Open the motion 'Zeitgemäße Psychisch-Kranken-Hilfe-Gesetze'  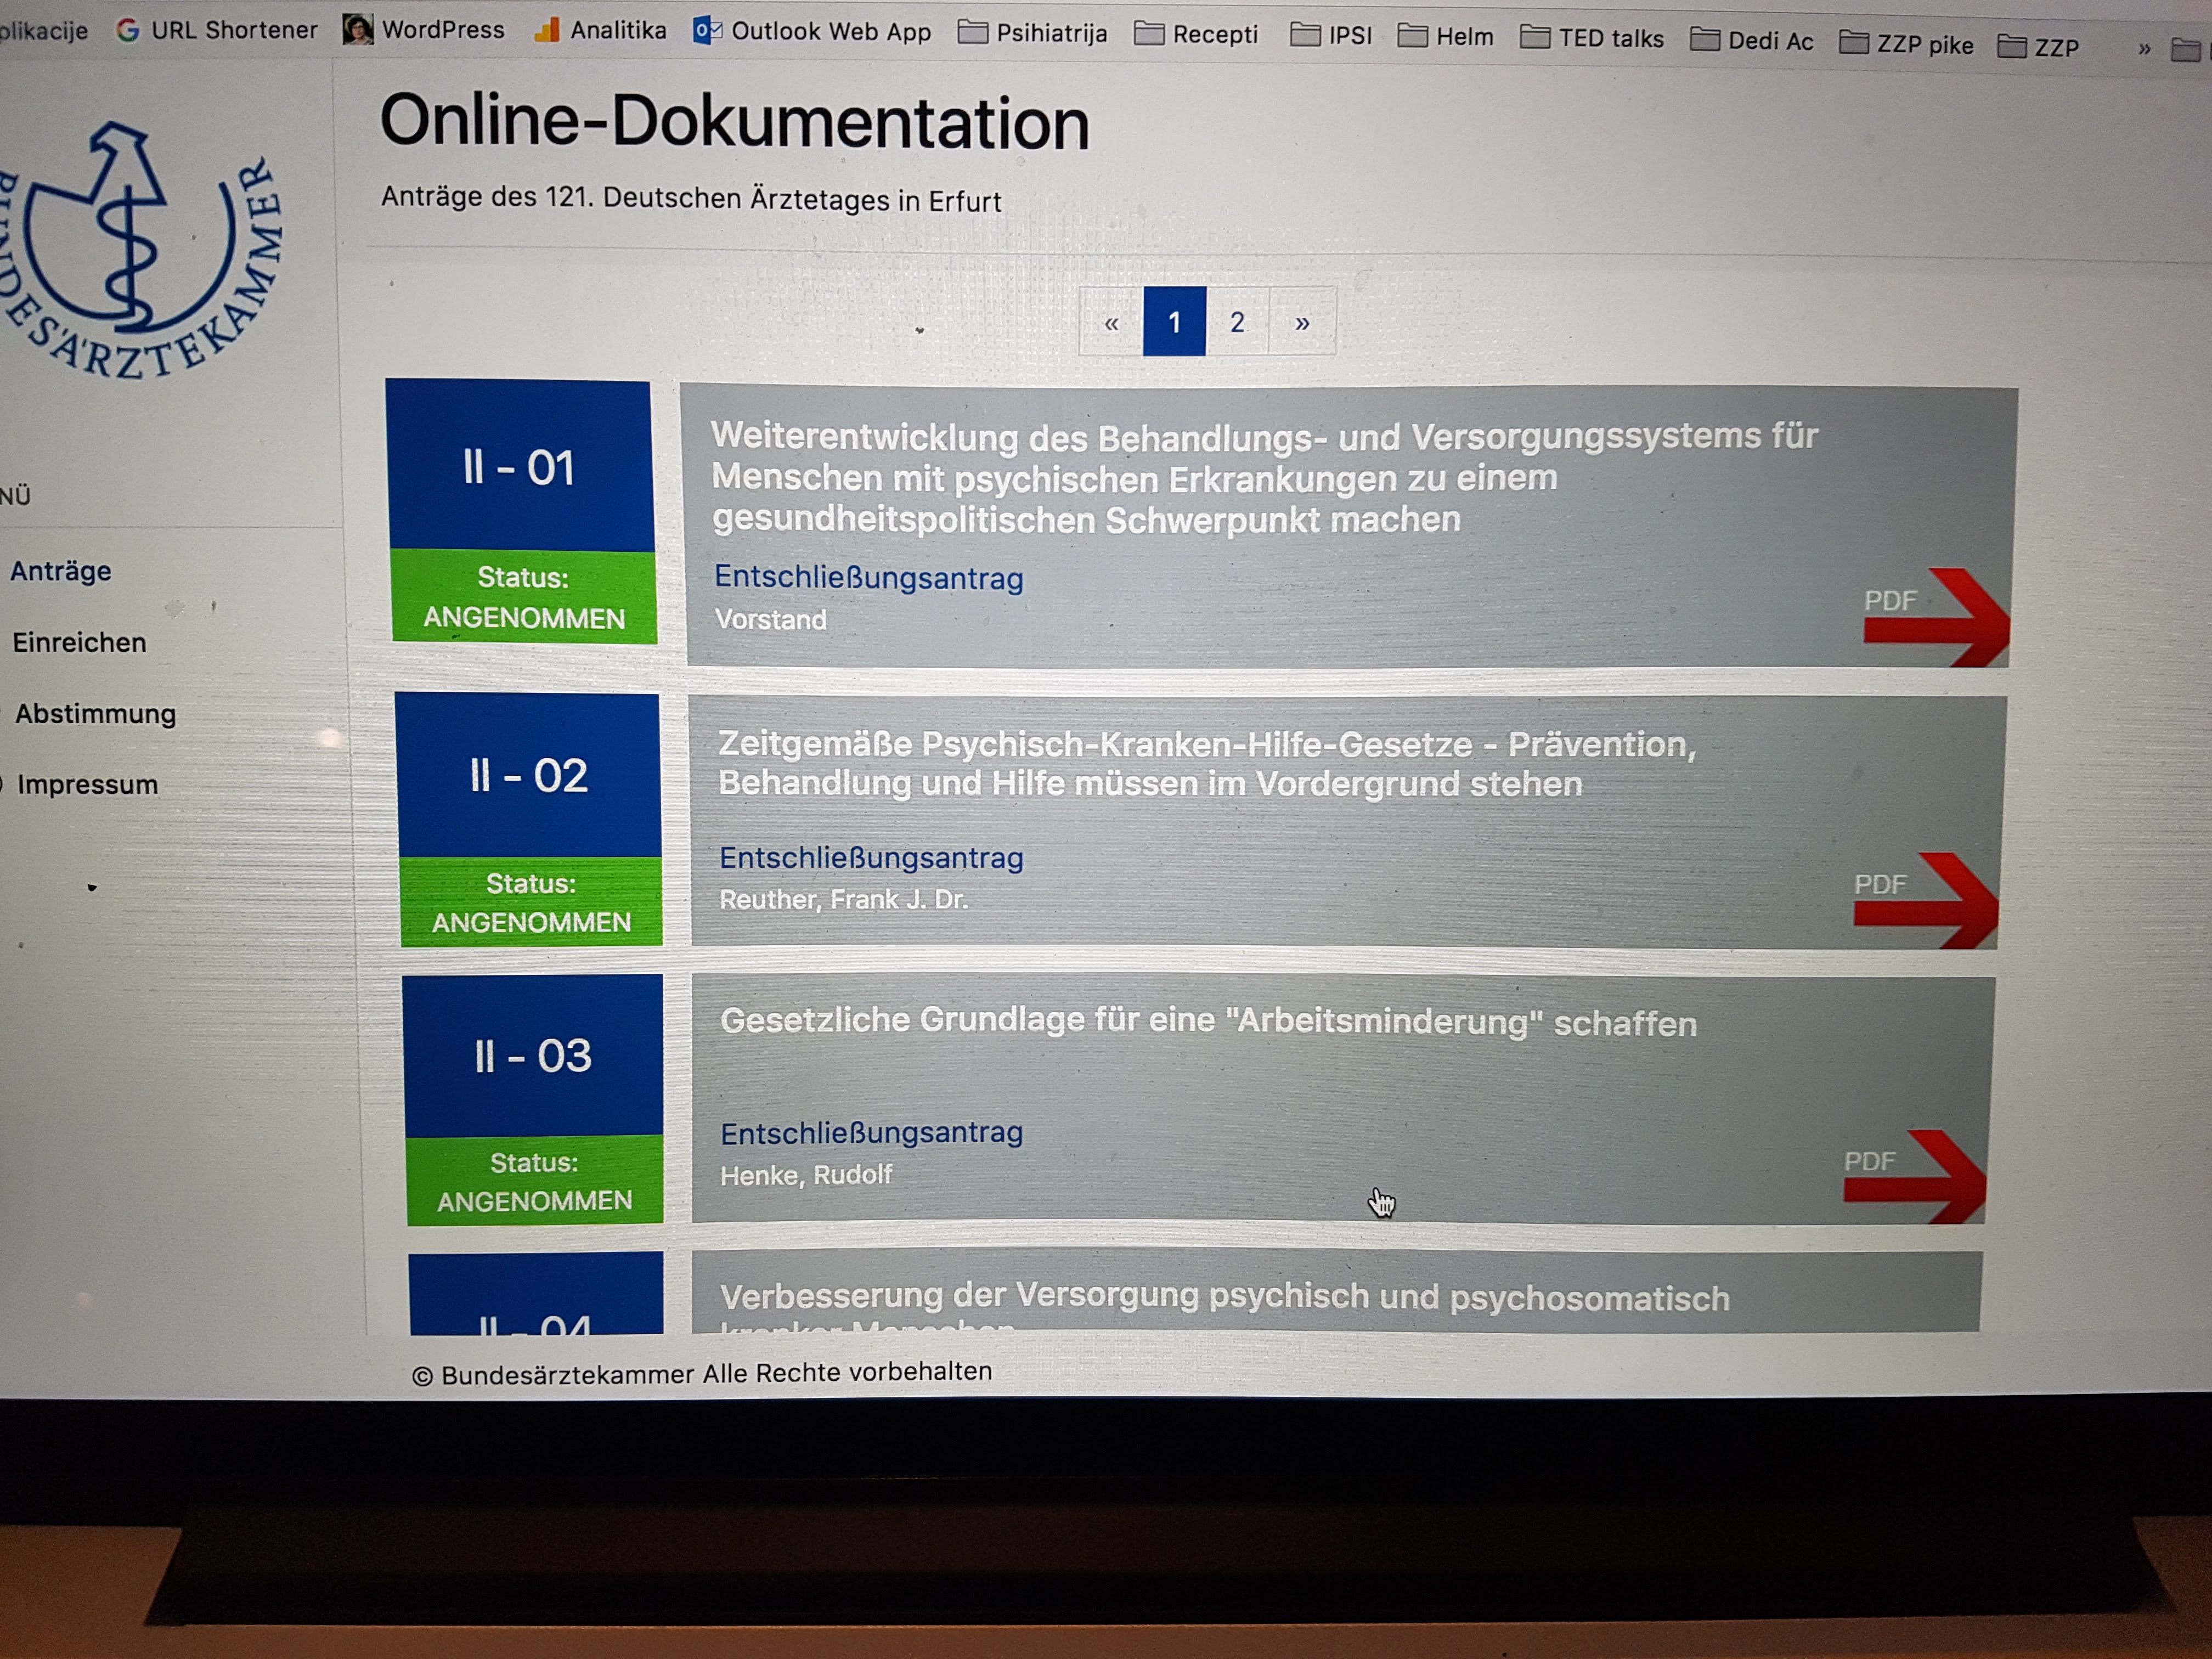pos(1207,764)
